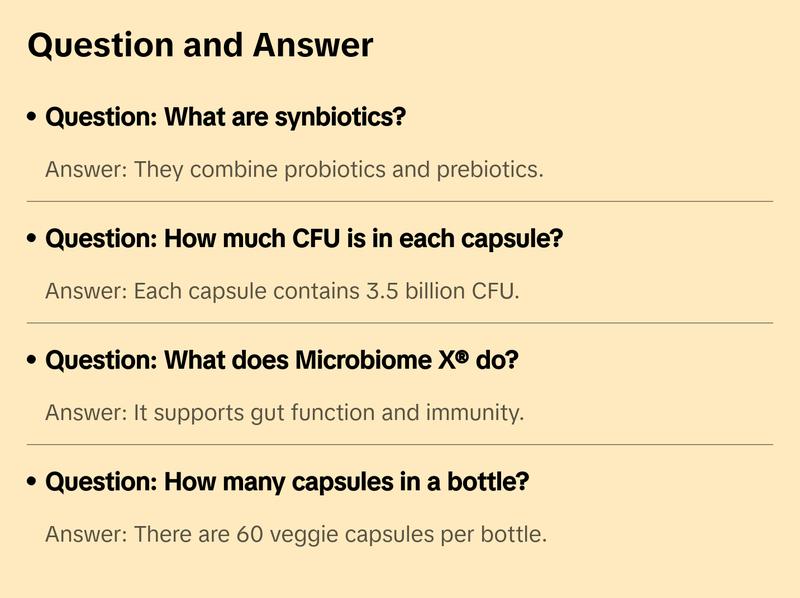800x598 pixels.
Task: Click the divider line below the gut function answer
Action: tap(400, 444)
